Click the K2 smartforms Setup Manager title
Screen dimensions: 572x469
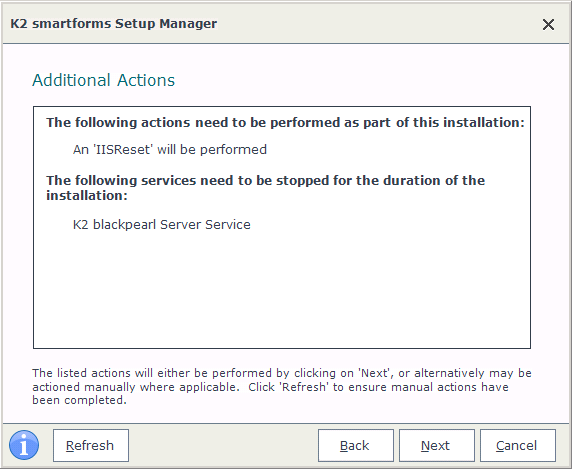click(113, 24)
